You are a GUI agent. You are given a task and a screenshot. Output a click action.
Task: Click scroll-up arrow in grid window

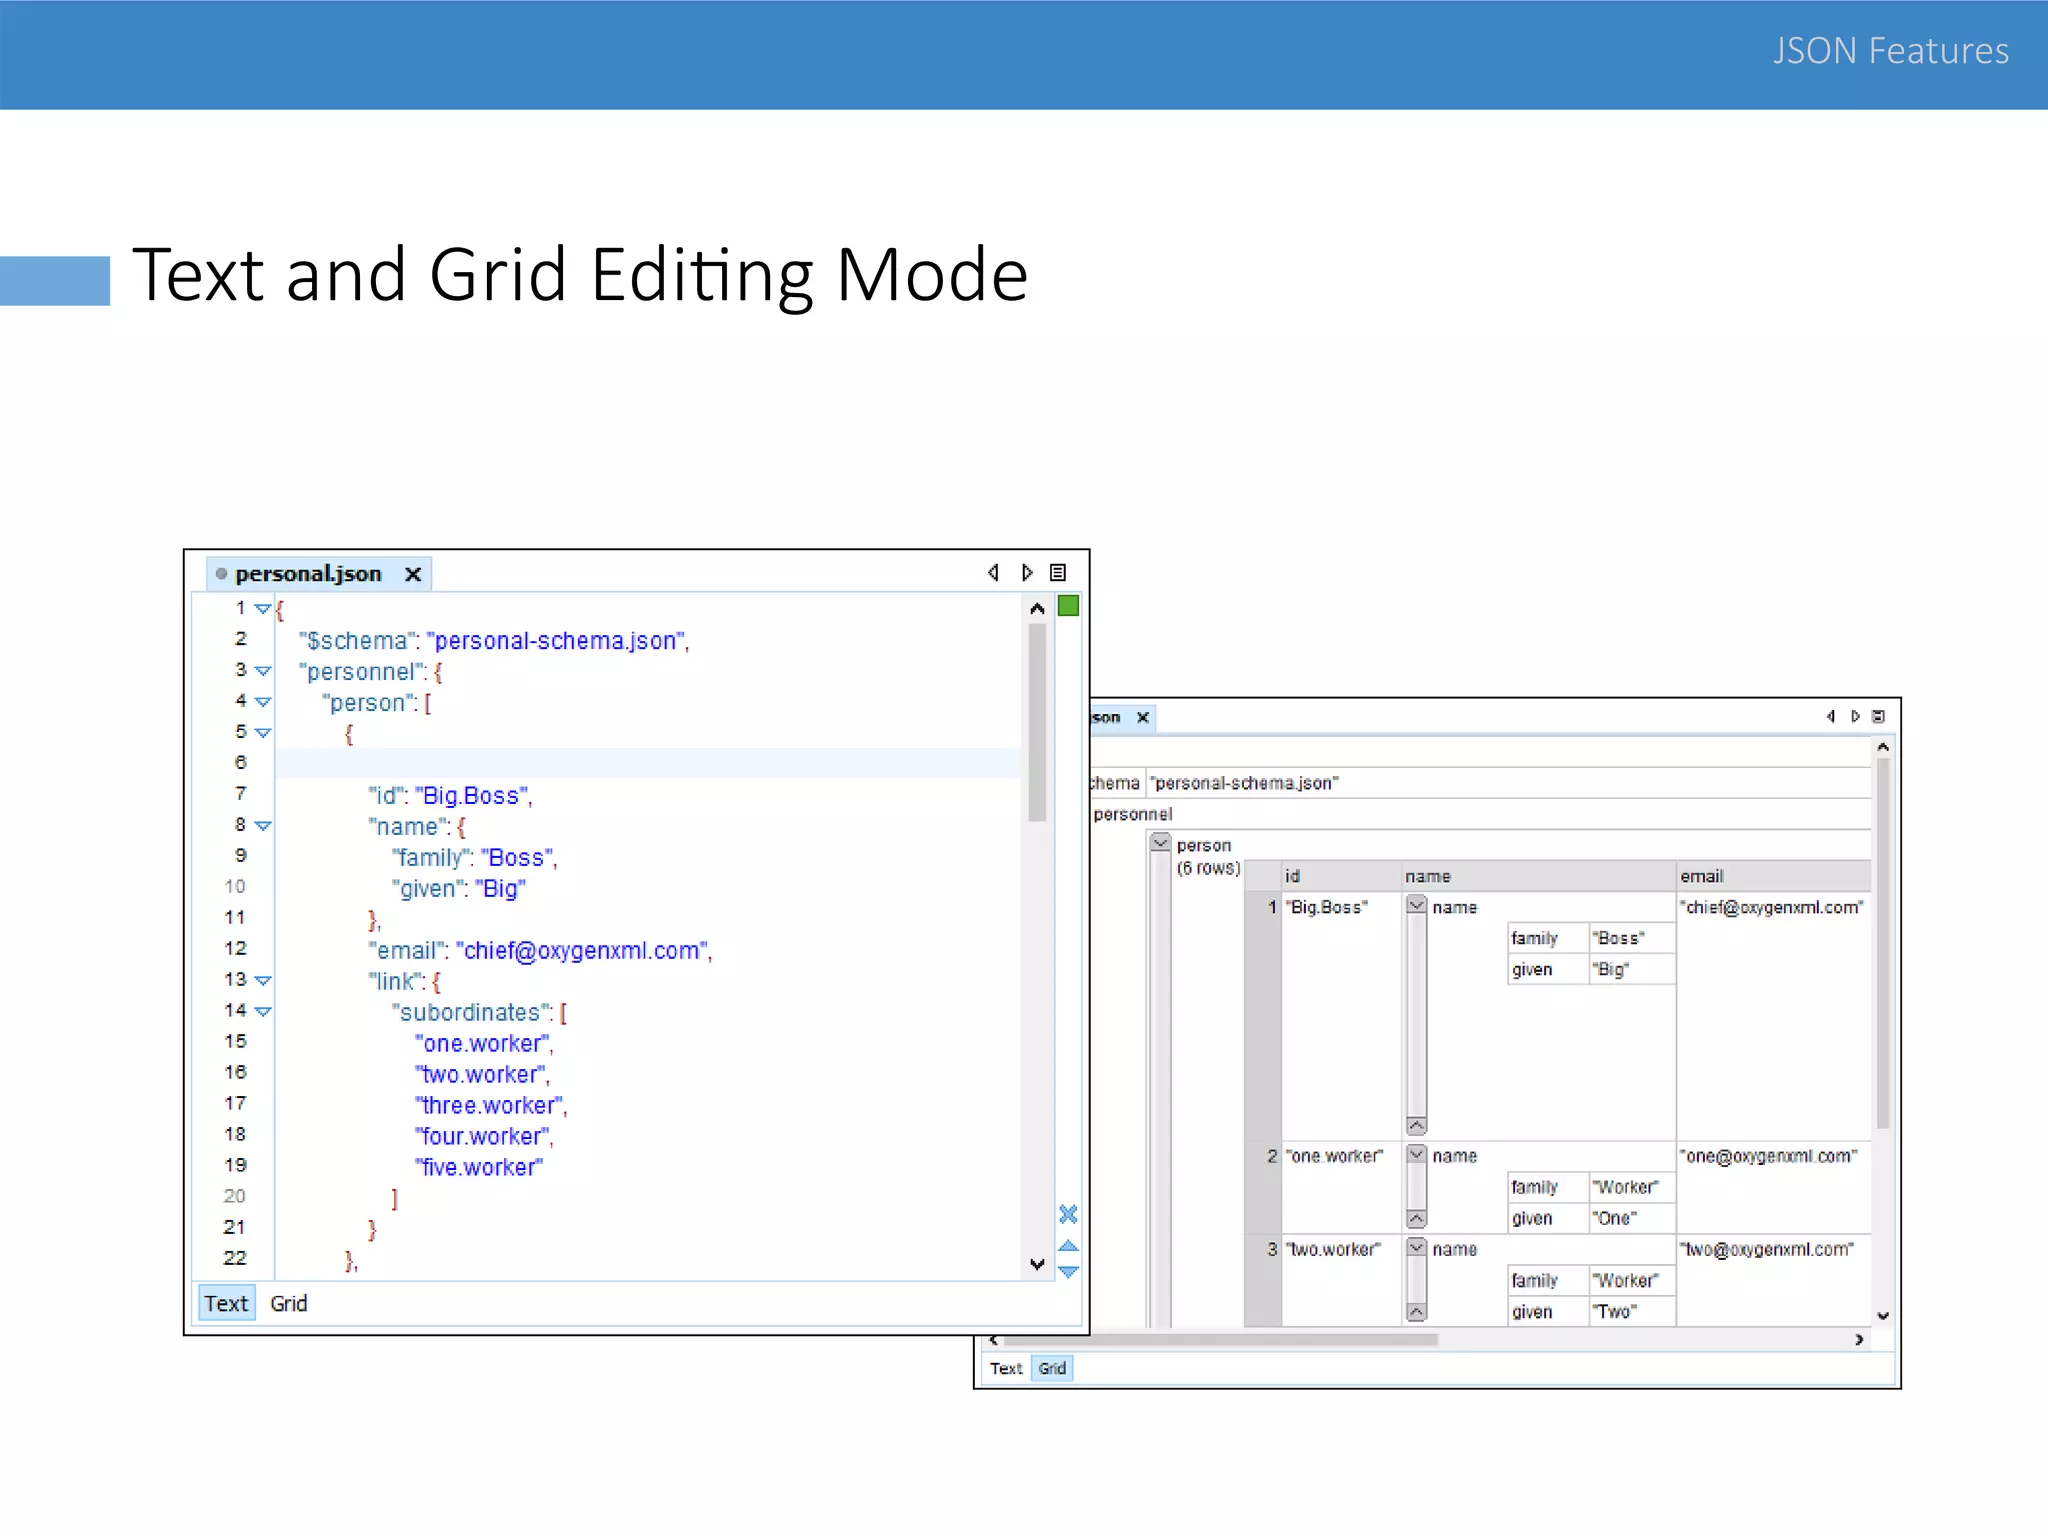[x=1883, y=747]
